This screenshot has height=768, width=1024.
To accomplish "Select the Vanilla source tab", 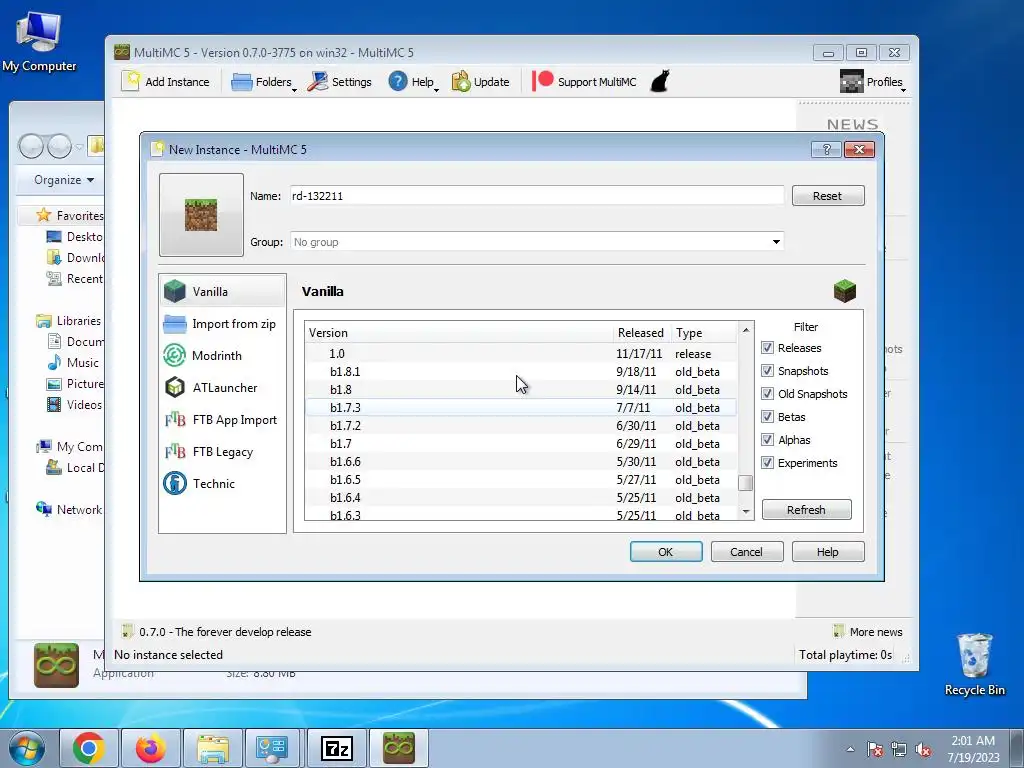I will tap(222, 291).
